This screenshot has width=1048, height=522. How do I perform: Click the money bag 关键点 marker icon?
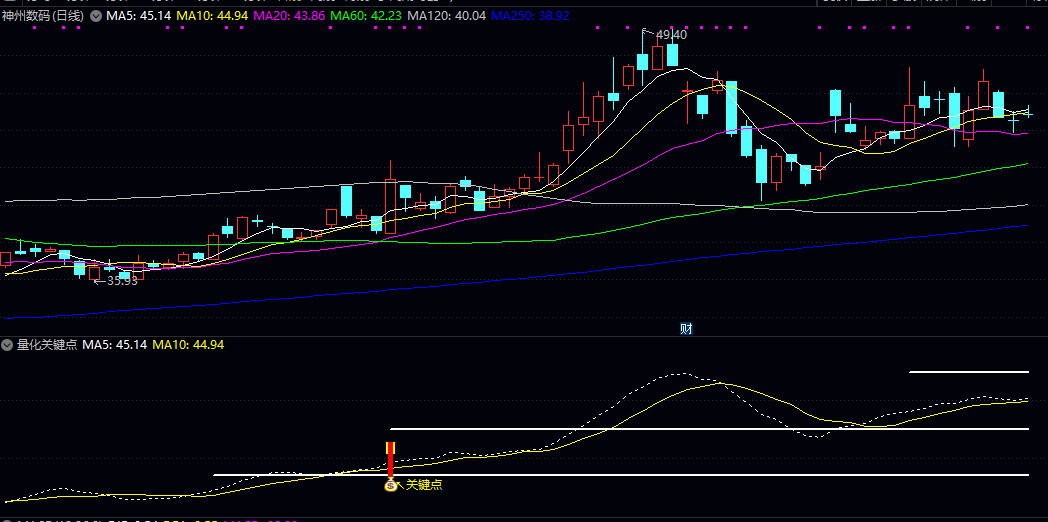tap(391, 485)
